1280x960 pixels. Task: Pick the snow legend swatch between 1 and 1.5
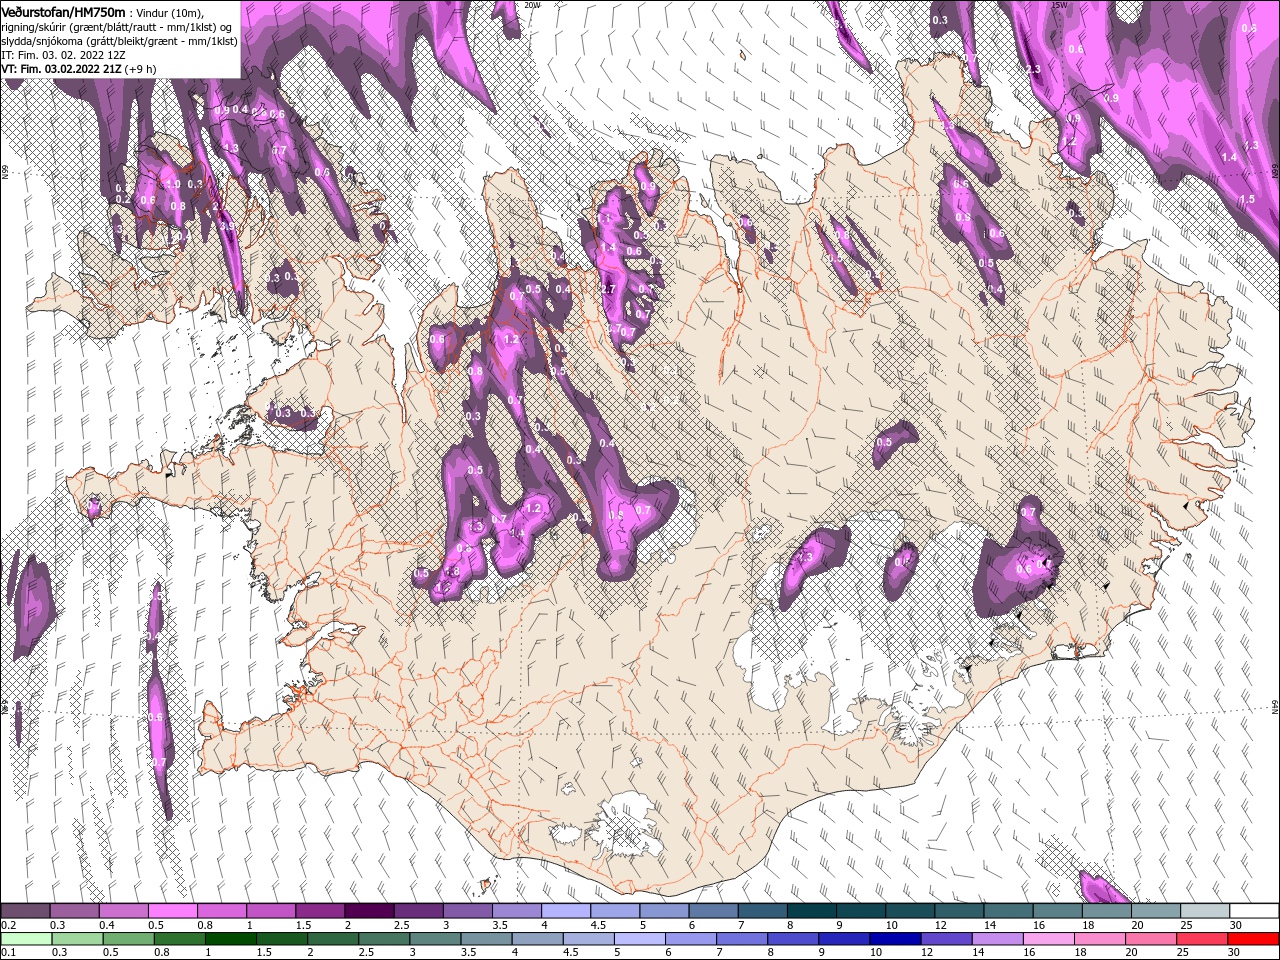coord(271,911)
